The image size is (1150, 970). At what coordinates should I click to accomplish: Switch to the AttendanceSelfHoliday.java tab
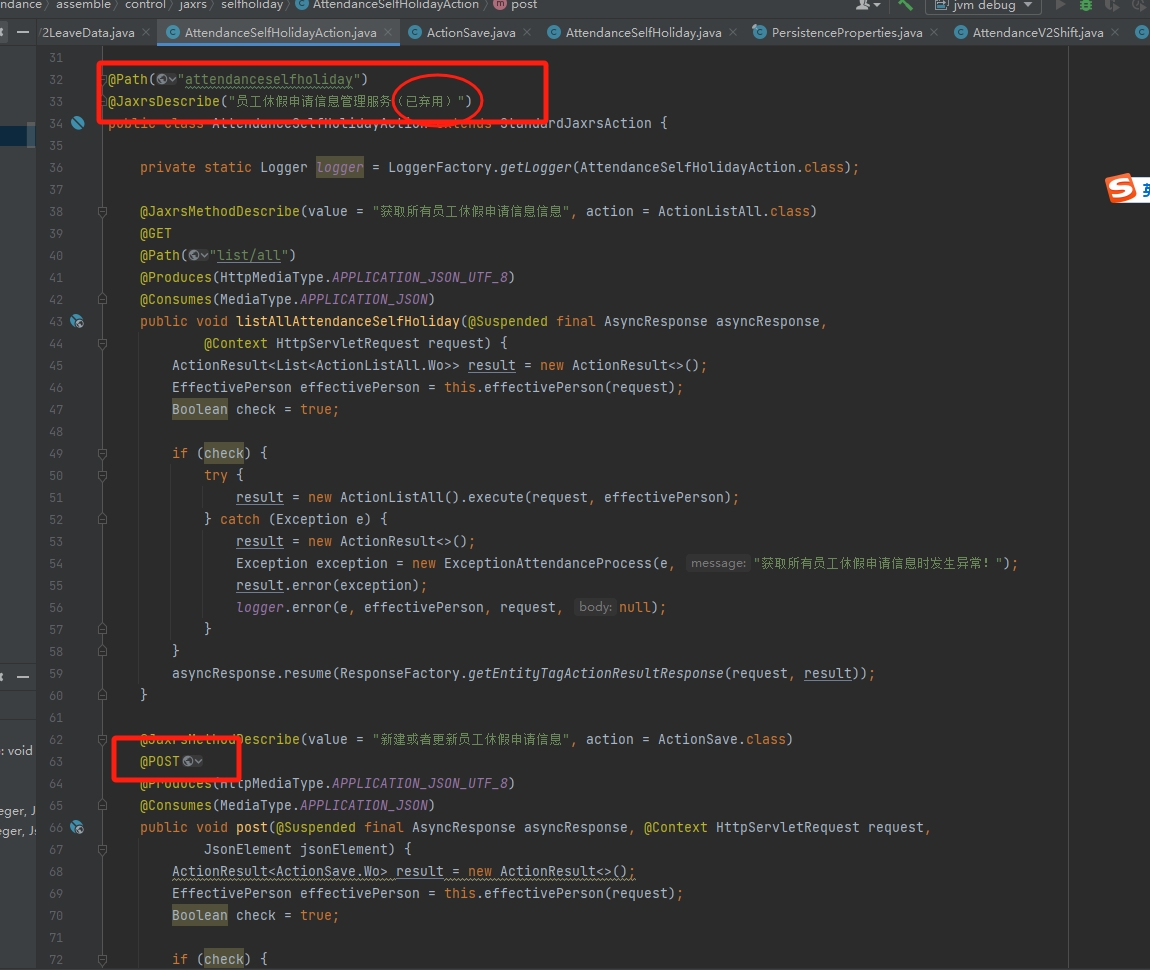pos(643,32)
